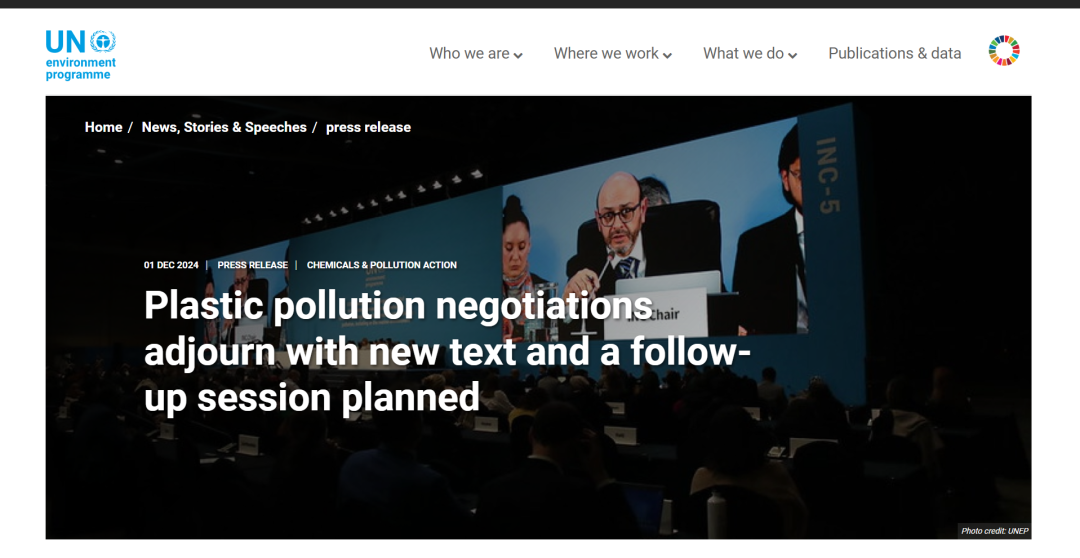
Task: Go to Publications & data
Action: tap(894, 54)
